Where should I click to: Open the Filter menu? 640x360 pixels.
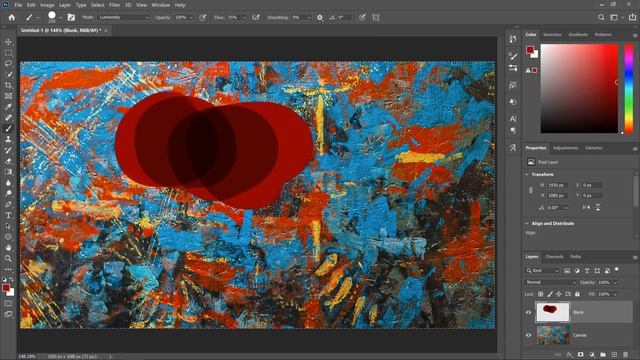pos(114,5)
